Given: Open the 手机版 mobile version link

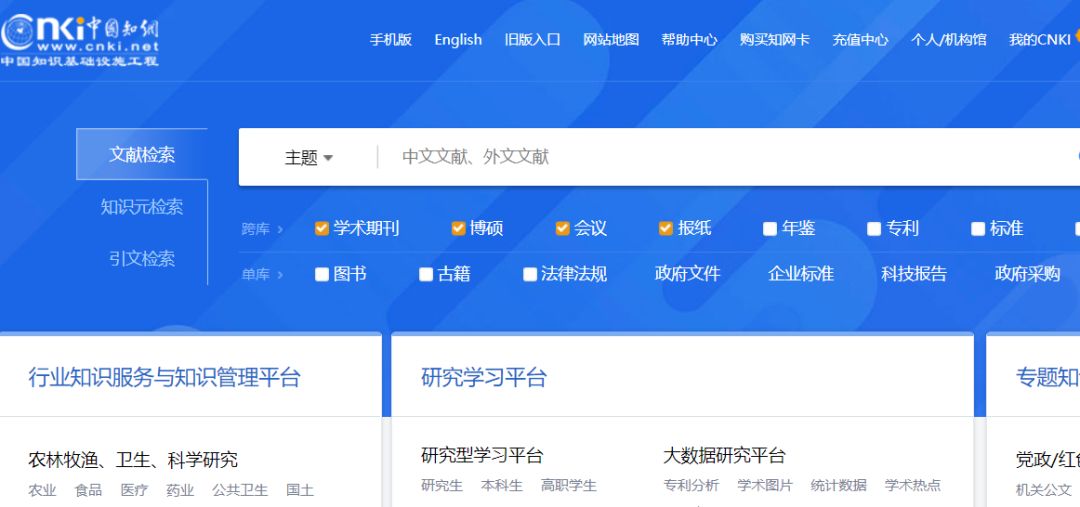Looking at the screenshot, I should click(x=391, y=40).
